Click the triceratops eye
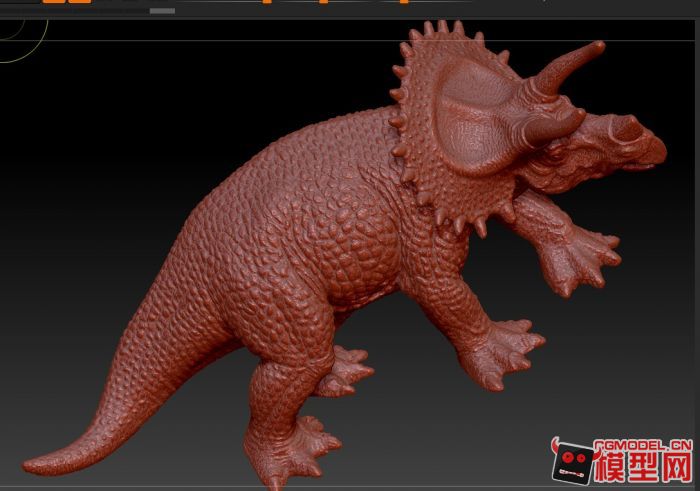The image size is (700, 491). [x=558, y=153]
